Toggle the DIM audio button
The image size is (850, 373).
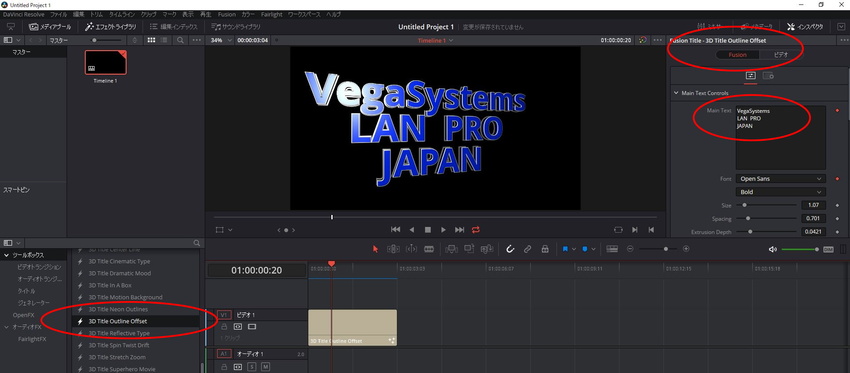click(x=828, y=249)
